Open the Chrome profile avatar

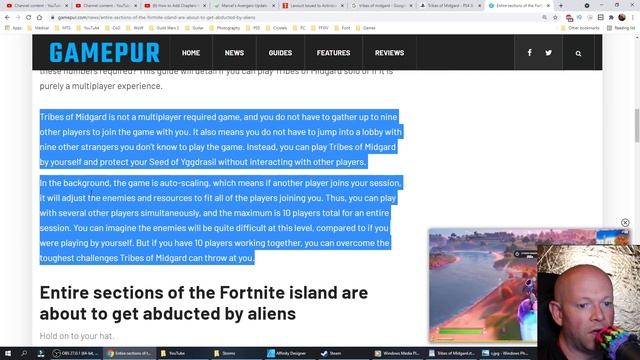click(x=622, y=18)
